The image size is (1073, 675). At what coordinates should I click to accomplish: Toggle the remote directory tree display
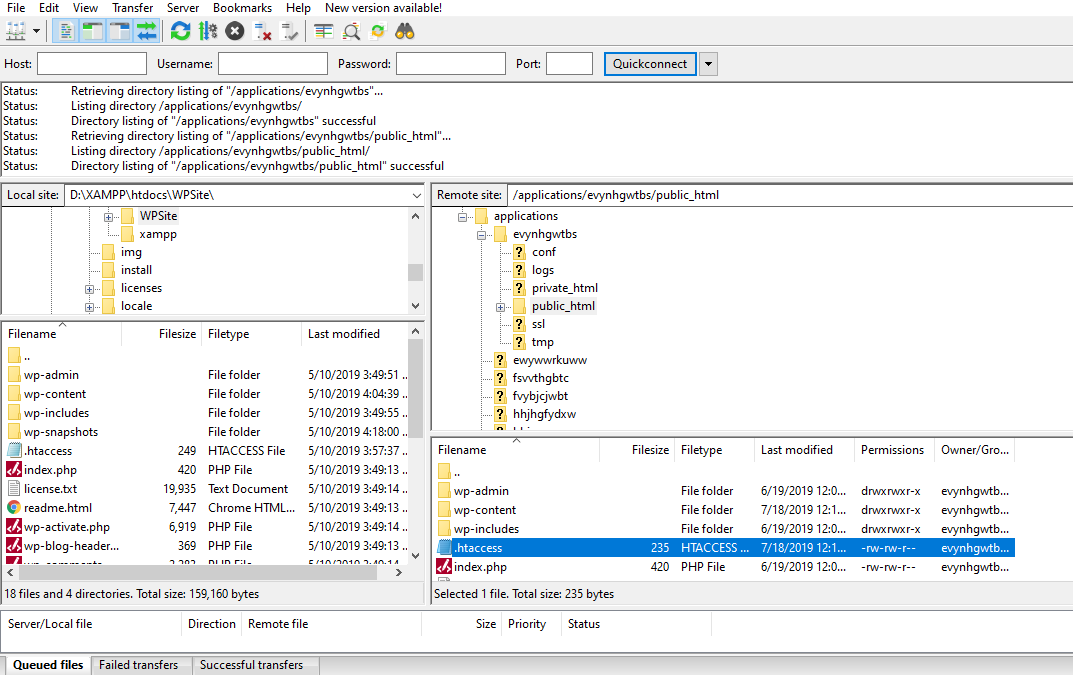tap(120, 31)
